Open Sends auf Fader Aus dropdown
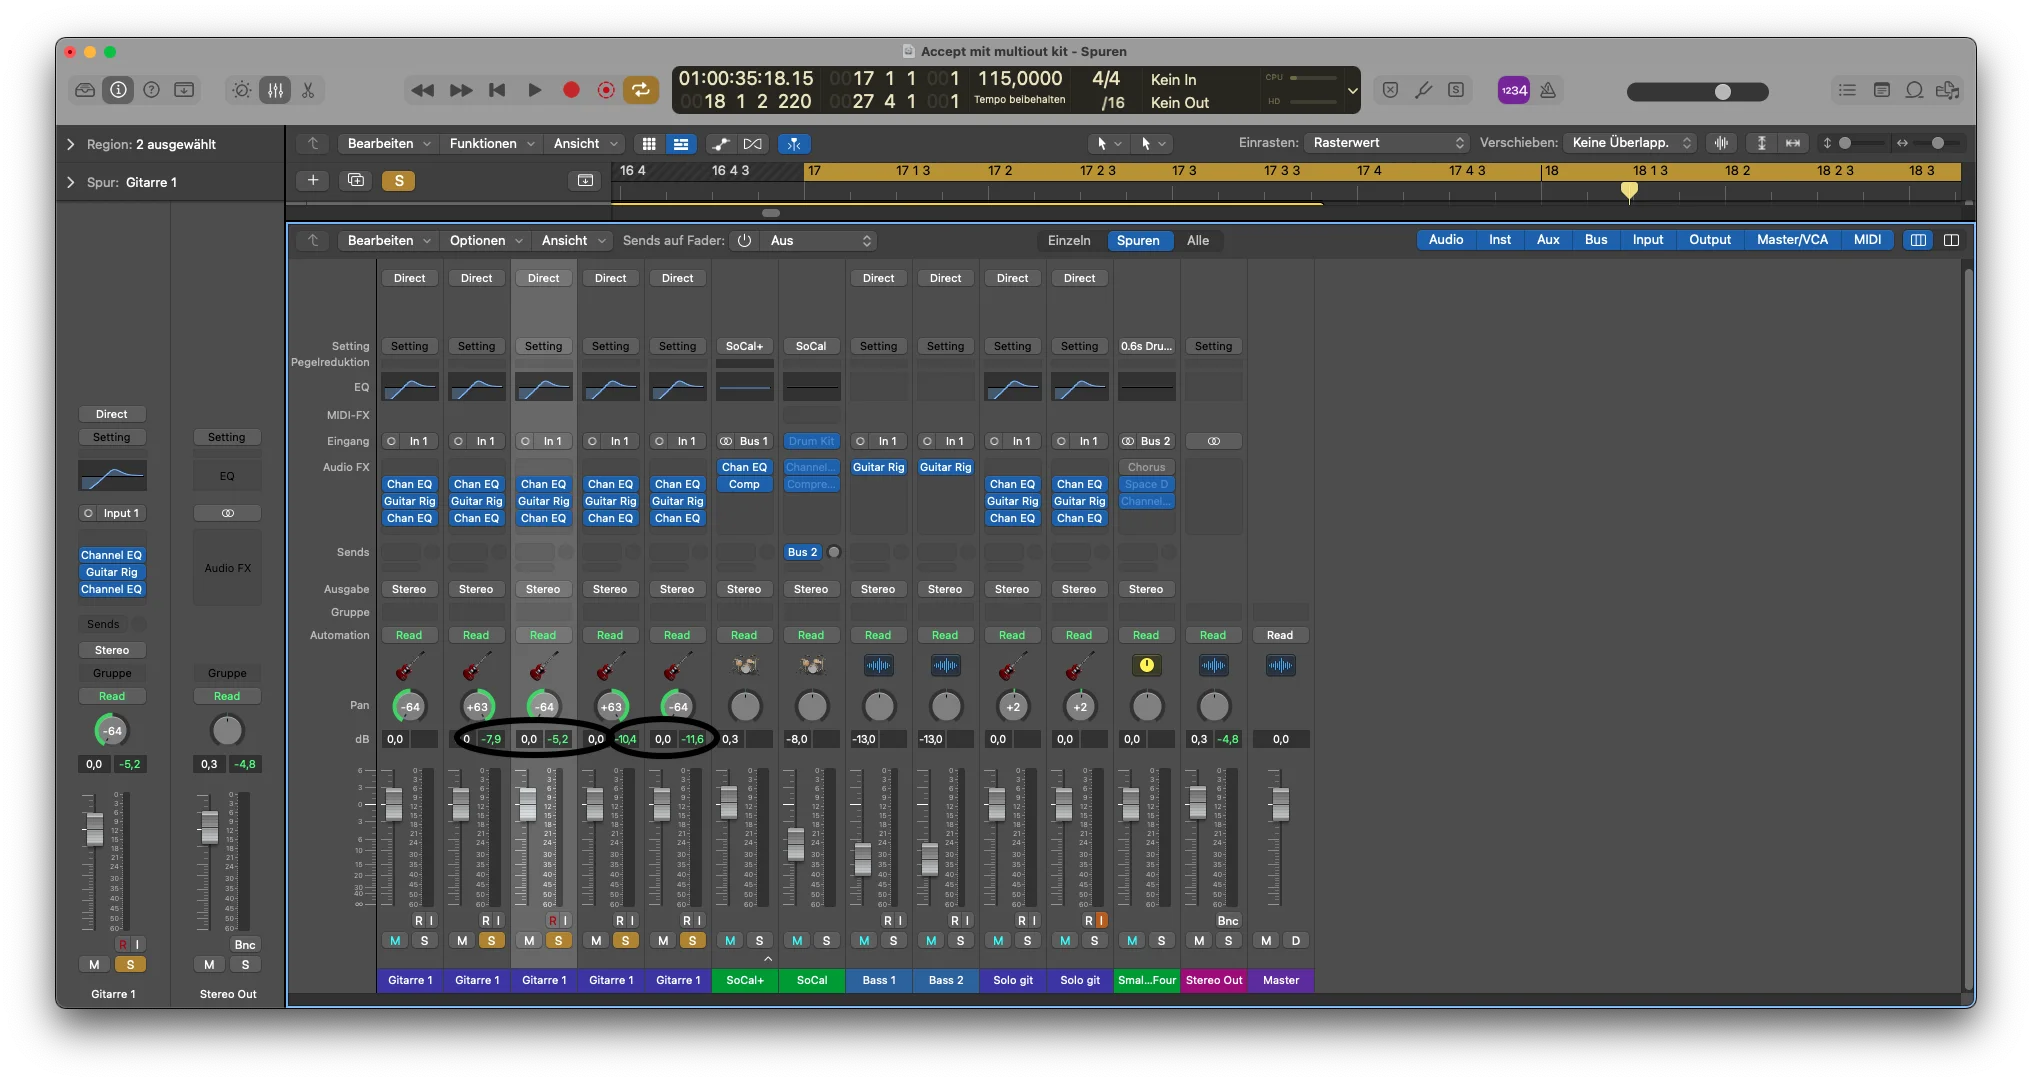2032x1082 pixels. (818, 240)
